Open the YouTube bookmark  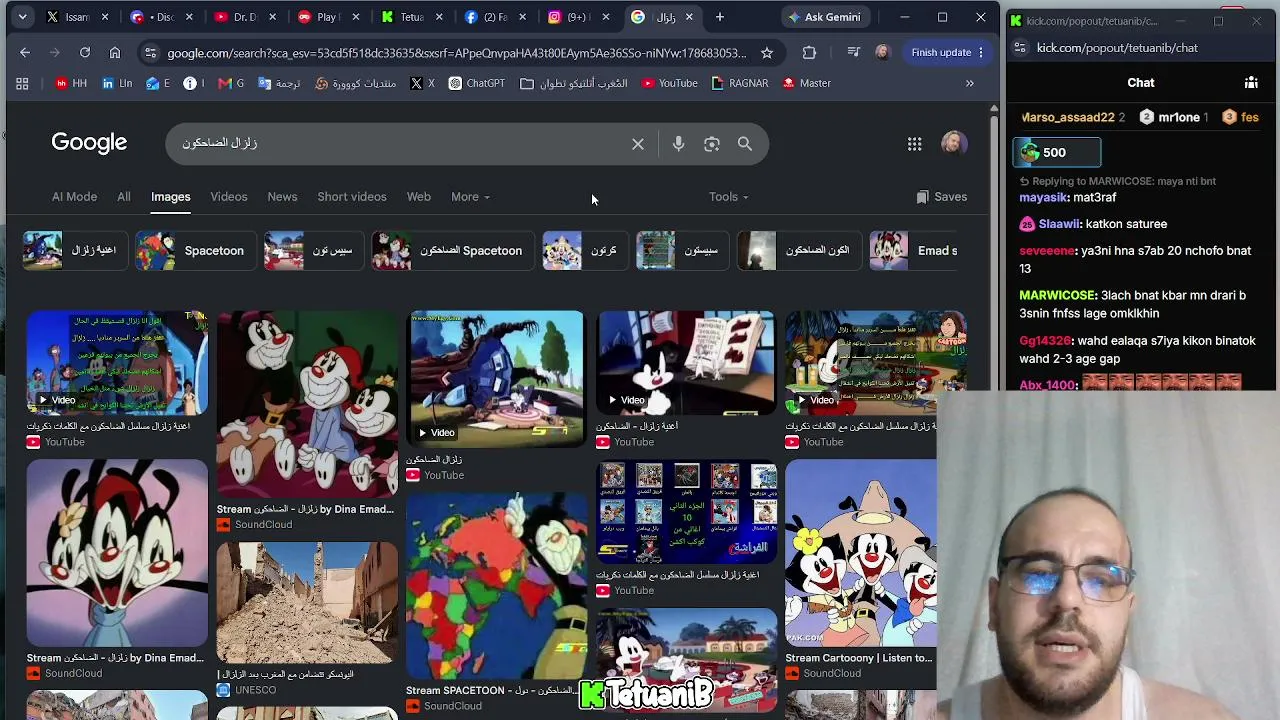coord(669,83)
